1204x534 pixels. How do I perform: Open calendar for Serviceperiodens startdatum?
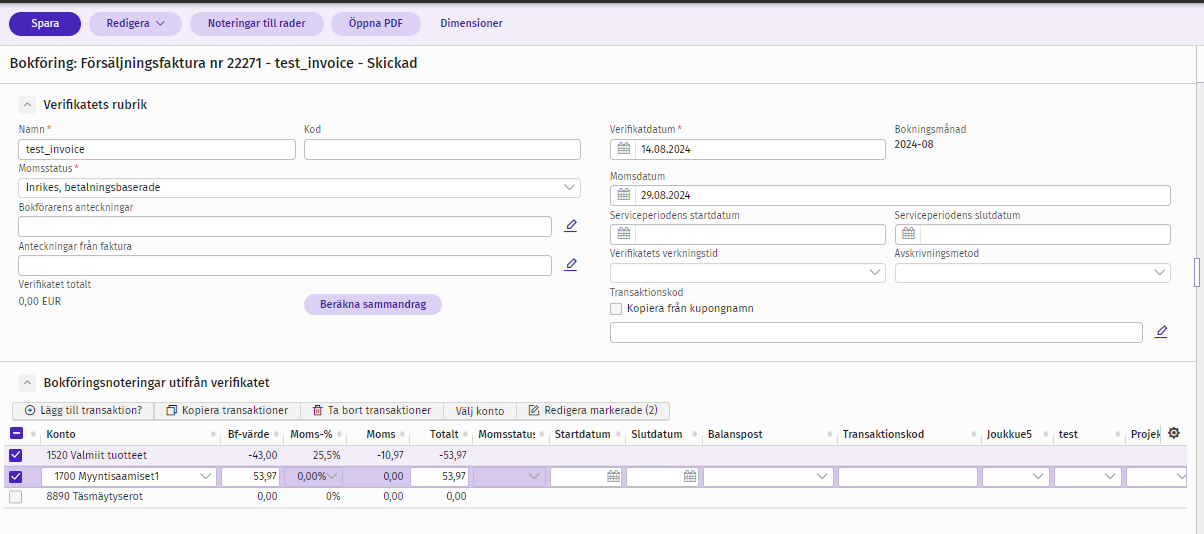click(x=624, y=234)
